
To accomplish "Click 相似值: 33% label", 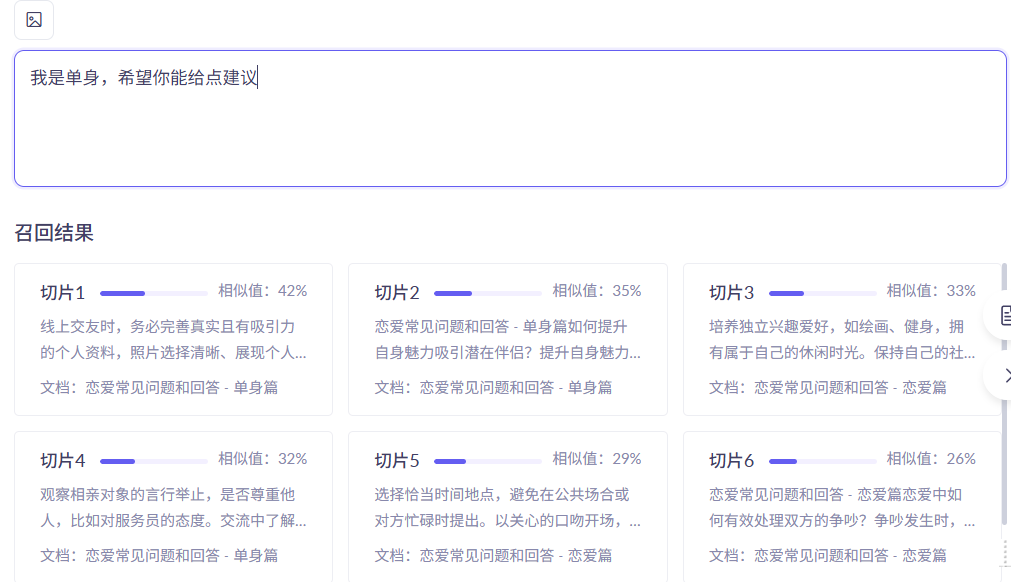I will click(931, 291).
